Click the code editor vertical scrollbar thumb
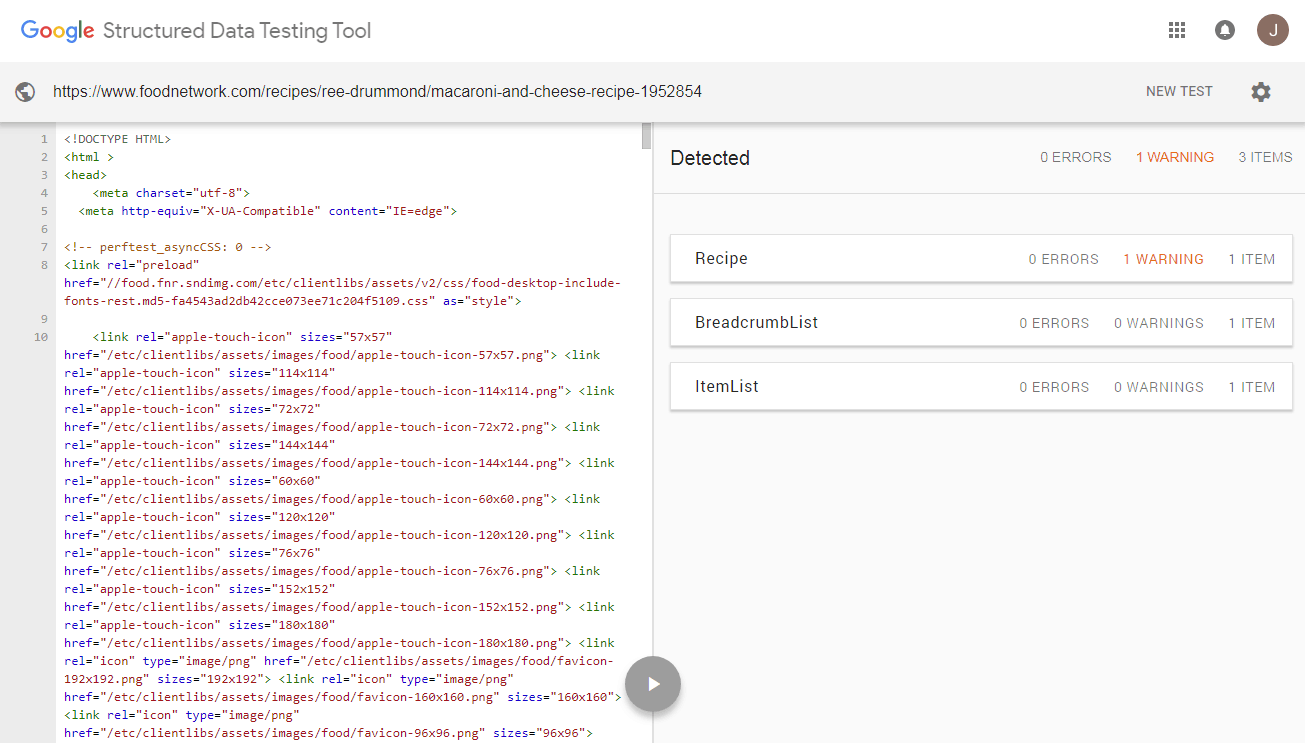 coord(646,136)
